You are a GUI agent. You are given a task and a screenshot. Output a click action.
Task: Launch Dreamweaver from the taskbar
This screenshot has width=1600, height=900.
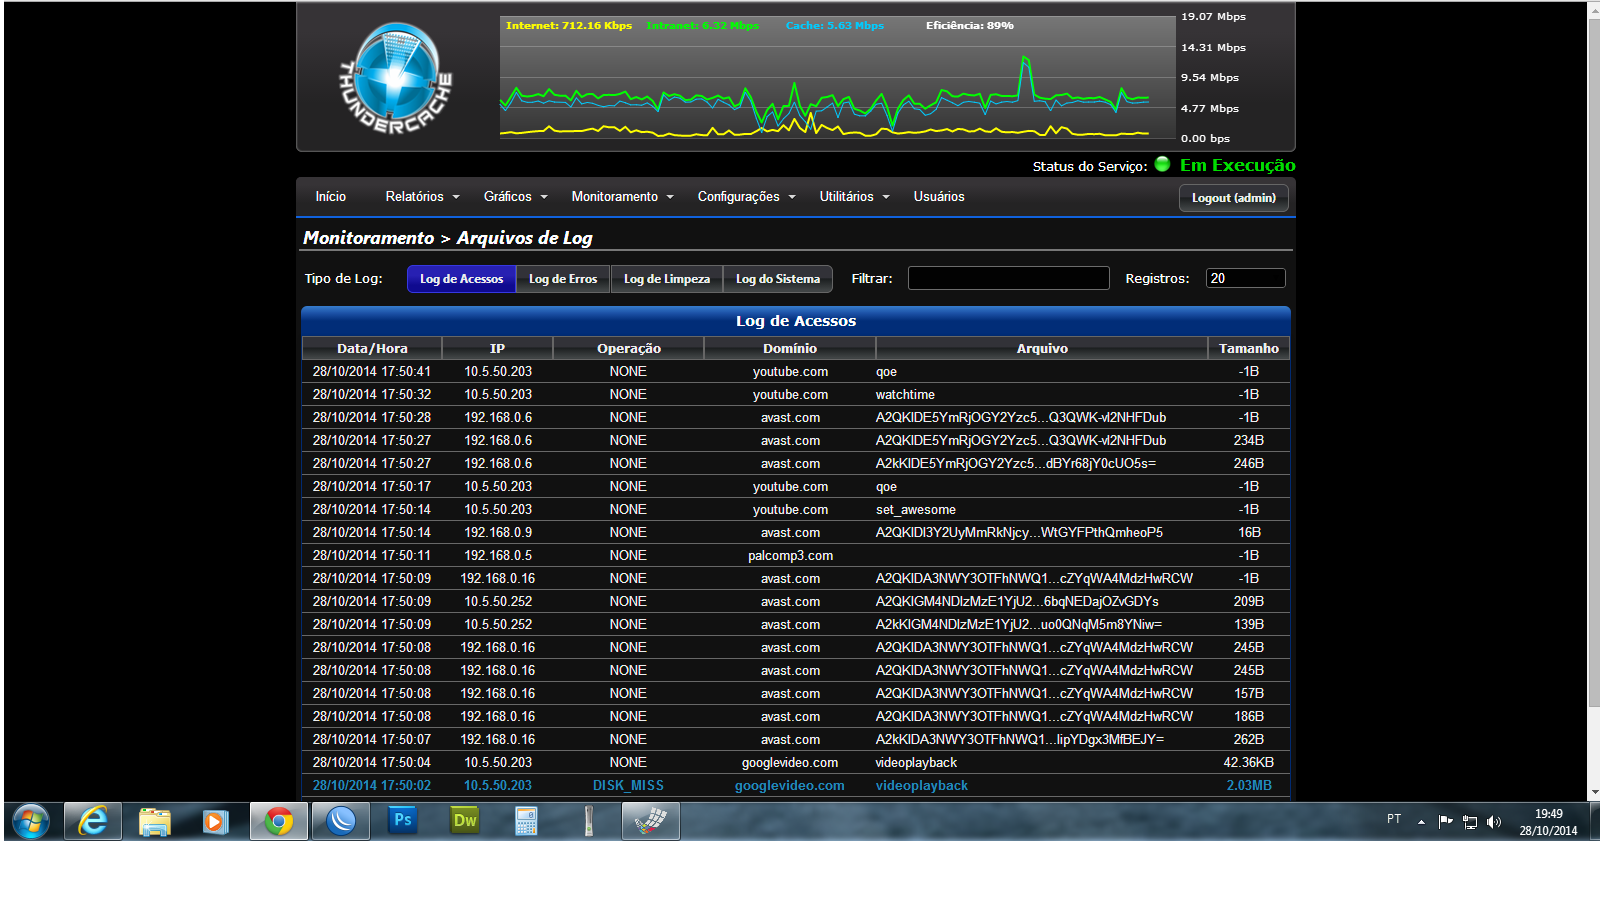pos(465,821)
